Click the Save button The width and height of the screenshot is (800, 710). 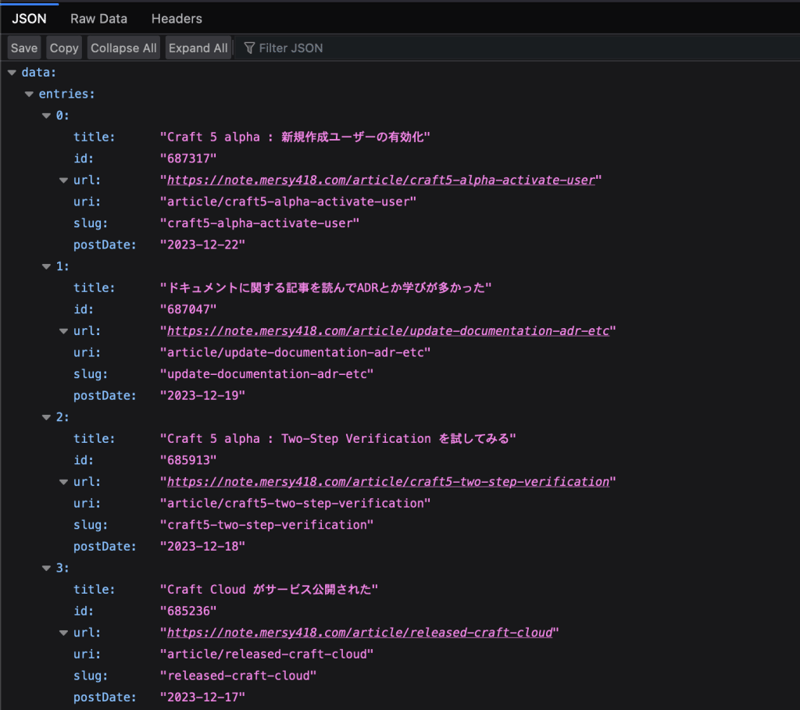[24, 48]
